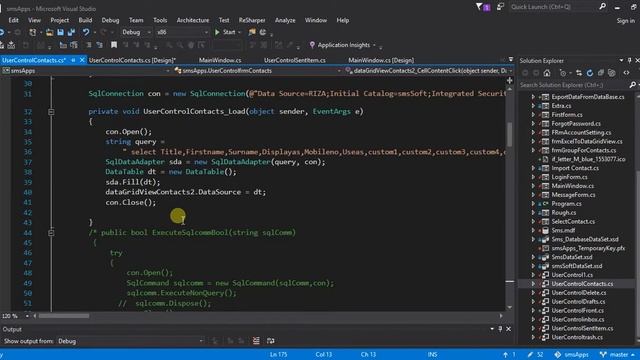The image size is (640, 360).
Task: Switch to the UserControlSentItem.cs tab
Action: coord(295,60)
